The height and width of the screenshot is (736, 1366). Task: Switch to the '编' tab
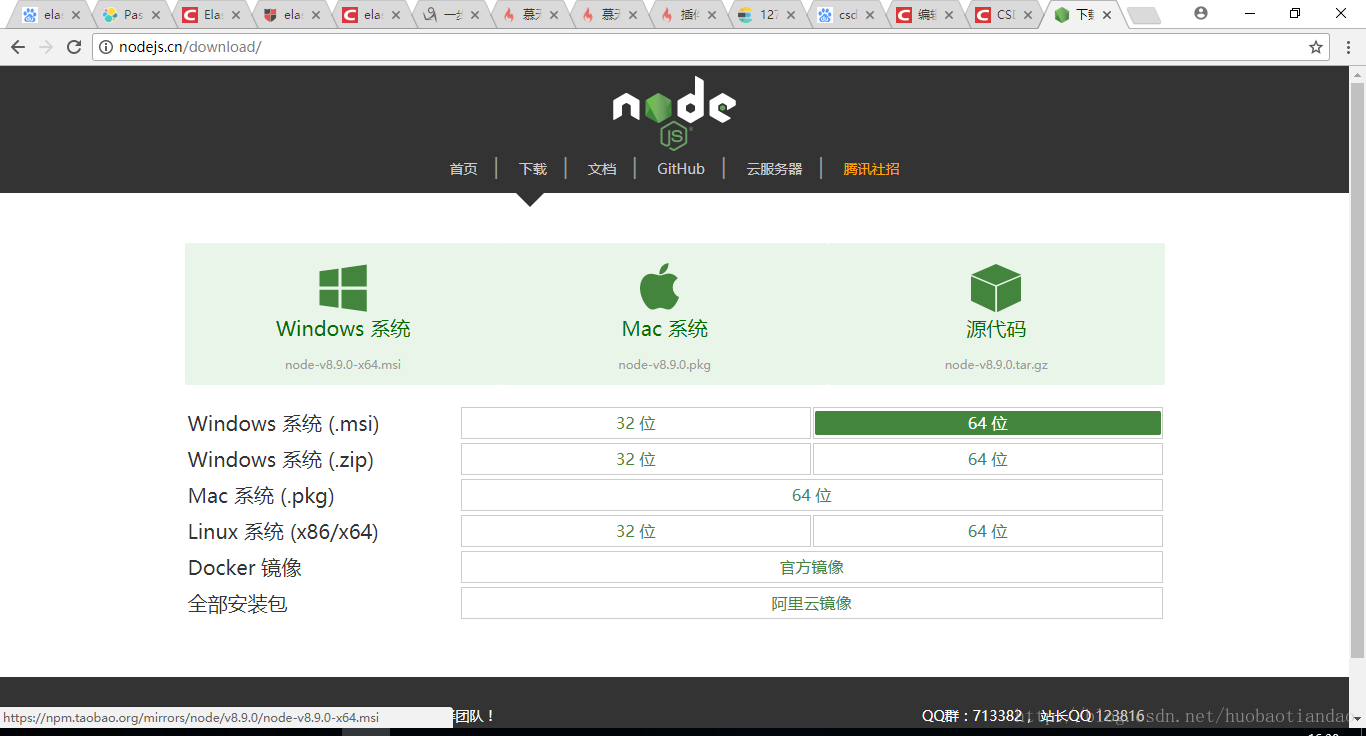924,15
